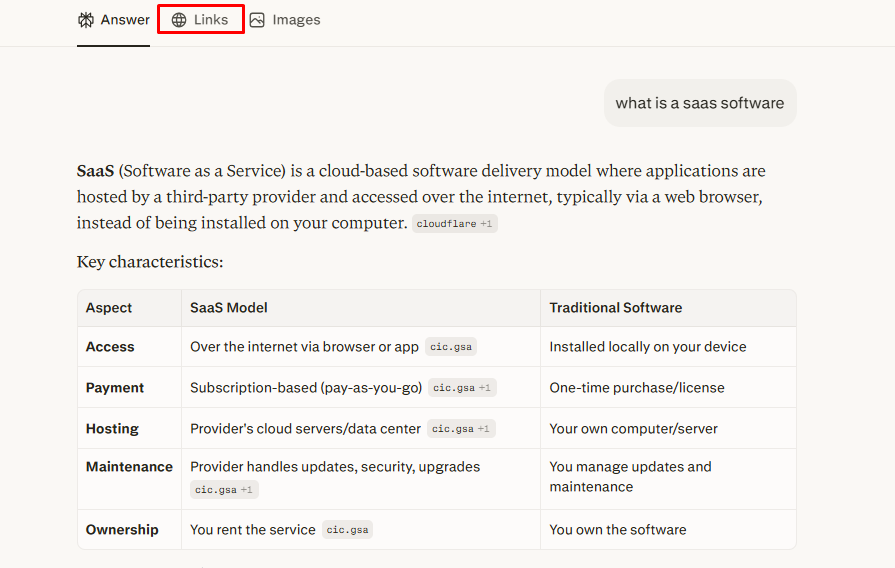Click the Answer tab icon
The height and width of the screenshot is (568, 895).
86,20
